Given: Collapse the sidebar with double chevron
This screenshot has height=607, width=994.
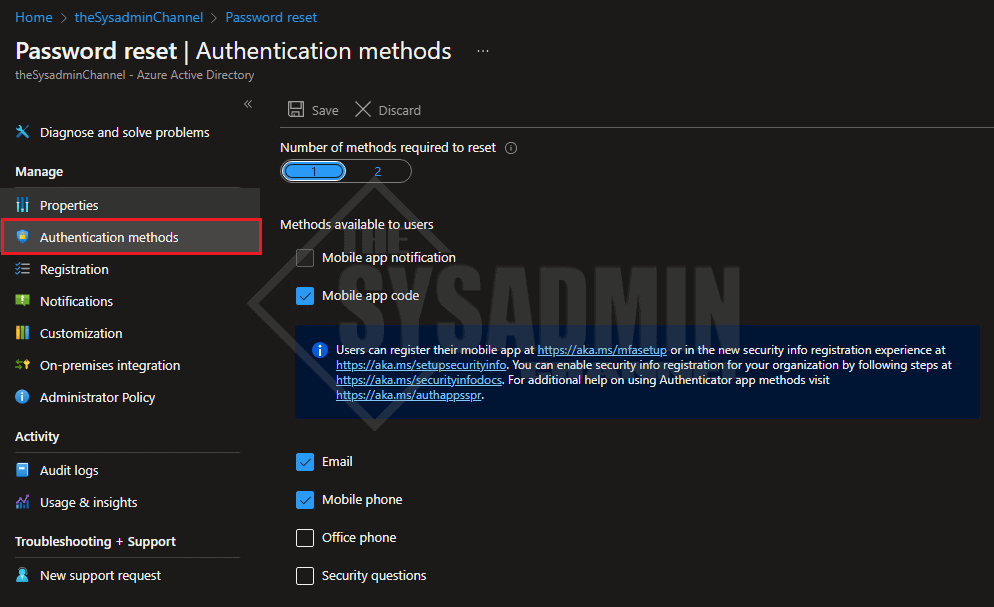Looking at the screenshot, I should 248,104.
